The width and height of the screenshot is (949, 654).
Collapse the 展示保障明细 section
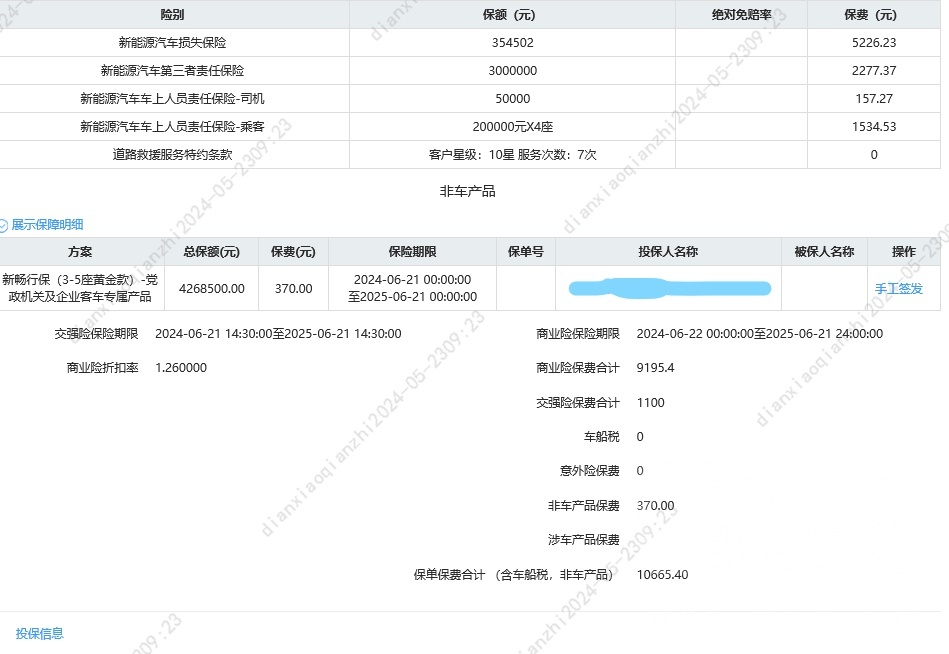click(x=47, y=224)
